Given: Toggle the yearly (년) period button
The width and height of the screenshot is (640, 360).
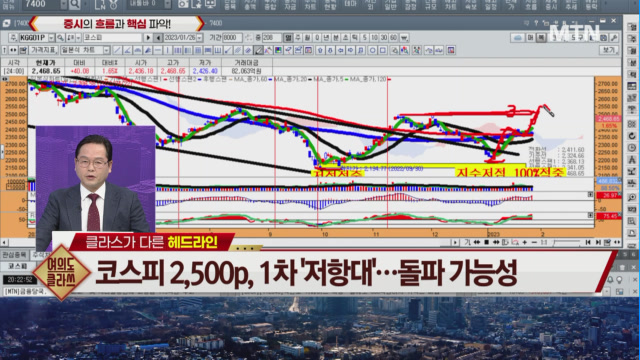Looking at the screenshot, I should coord(326,38).
